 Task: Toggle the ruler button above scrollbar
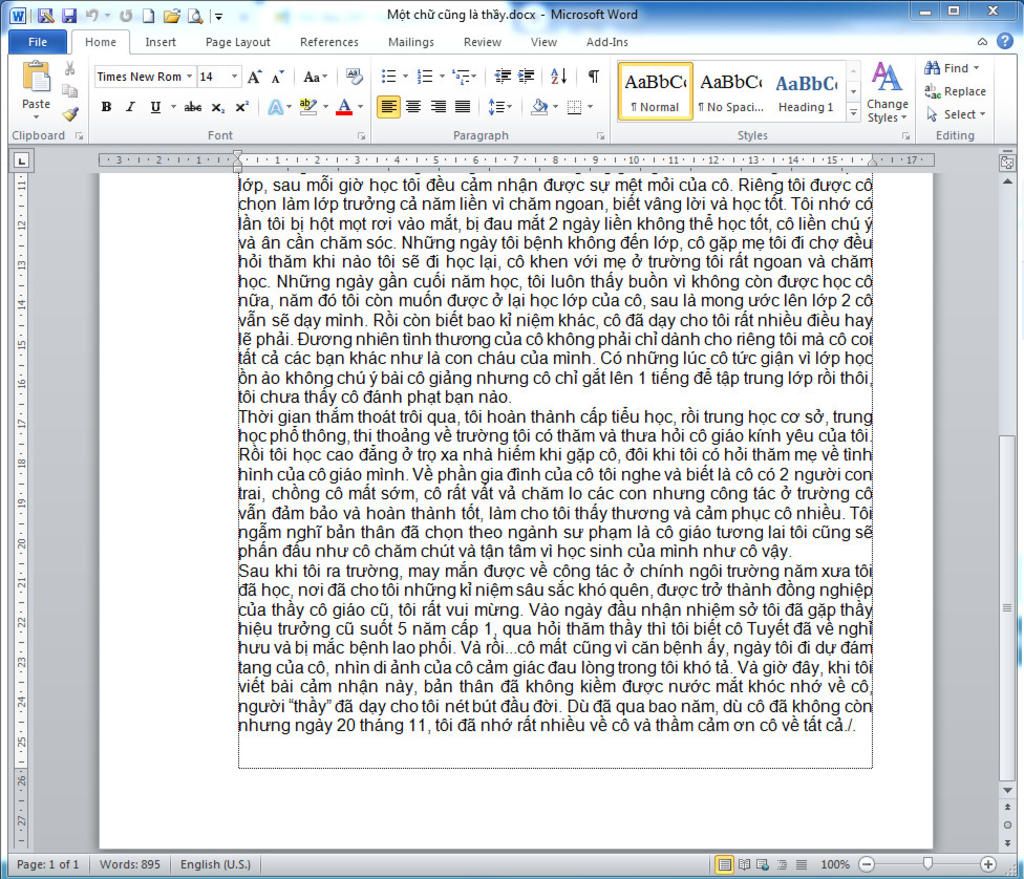click(x=1007, y=162)
